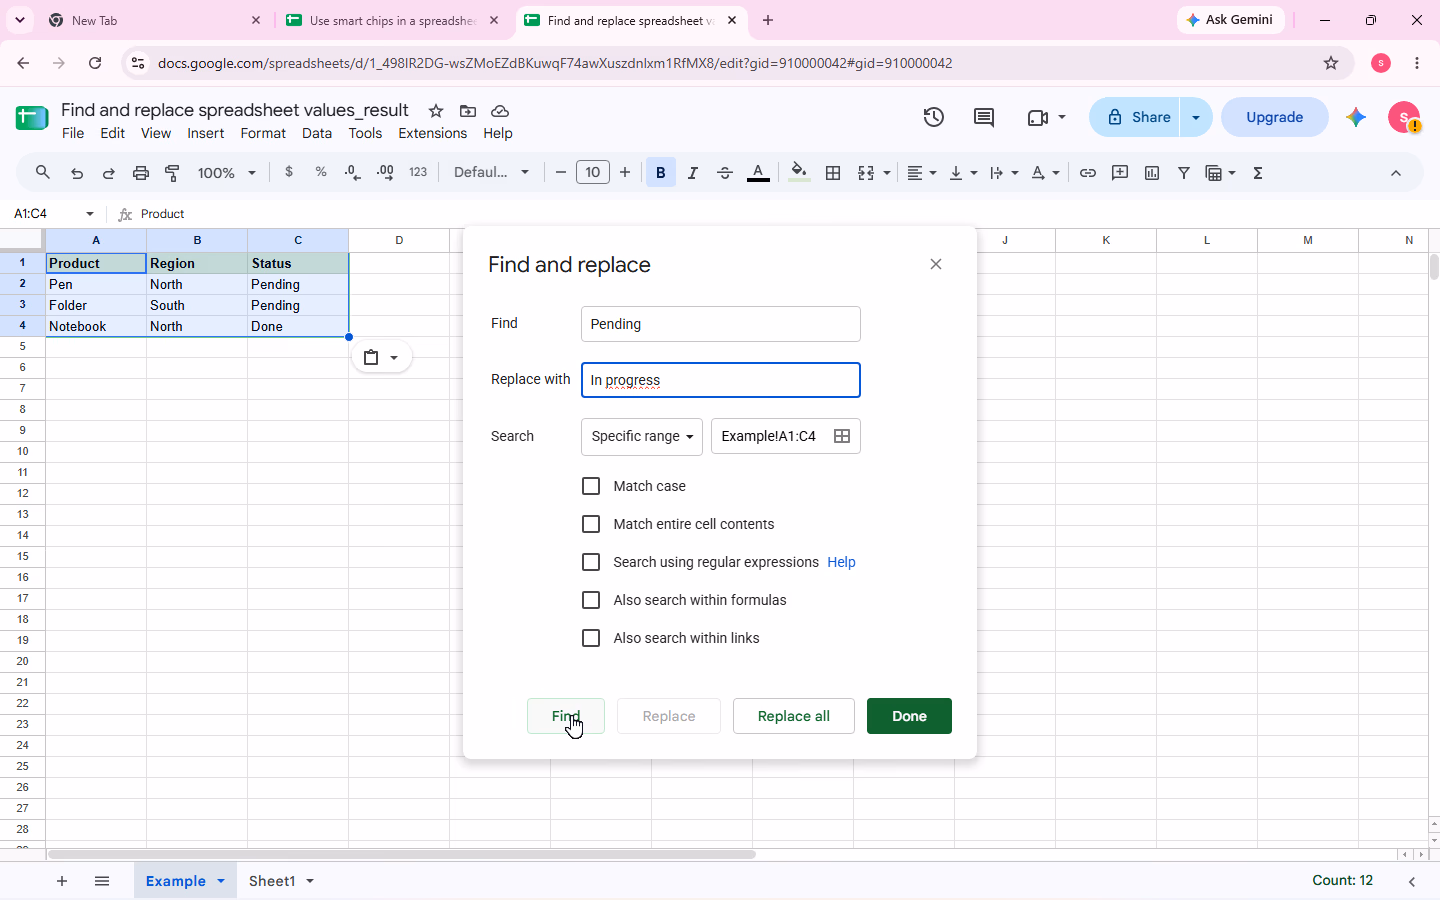Open the File menu
Screen dimensions: 1440x900
coord(73,133)
